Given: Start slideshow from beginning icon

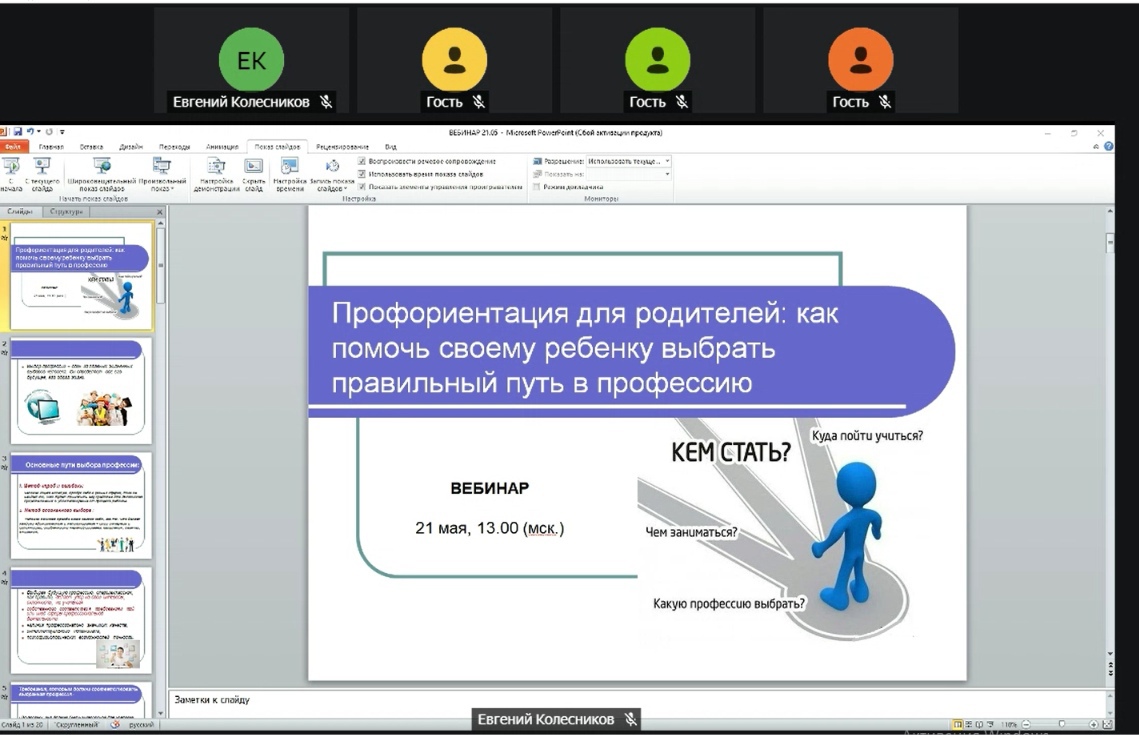Looking at the screenshot, I should 11,174.
